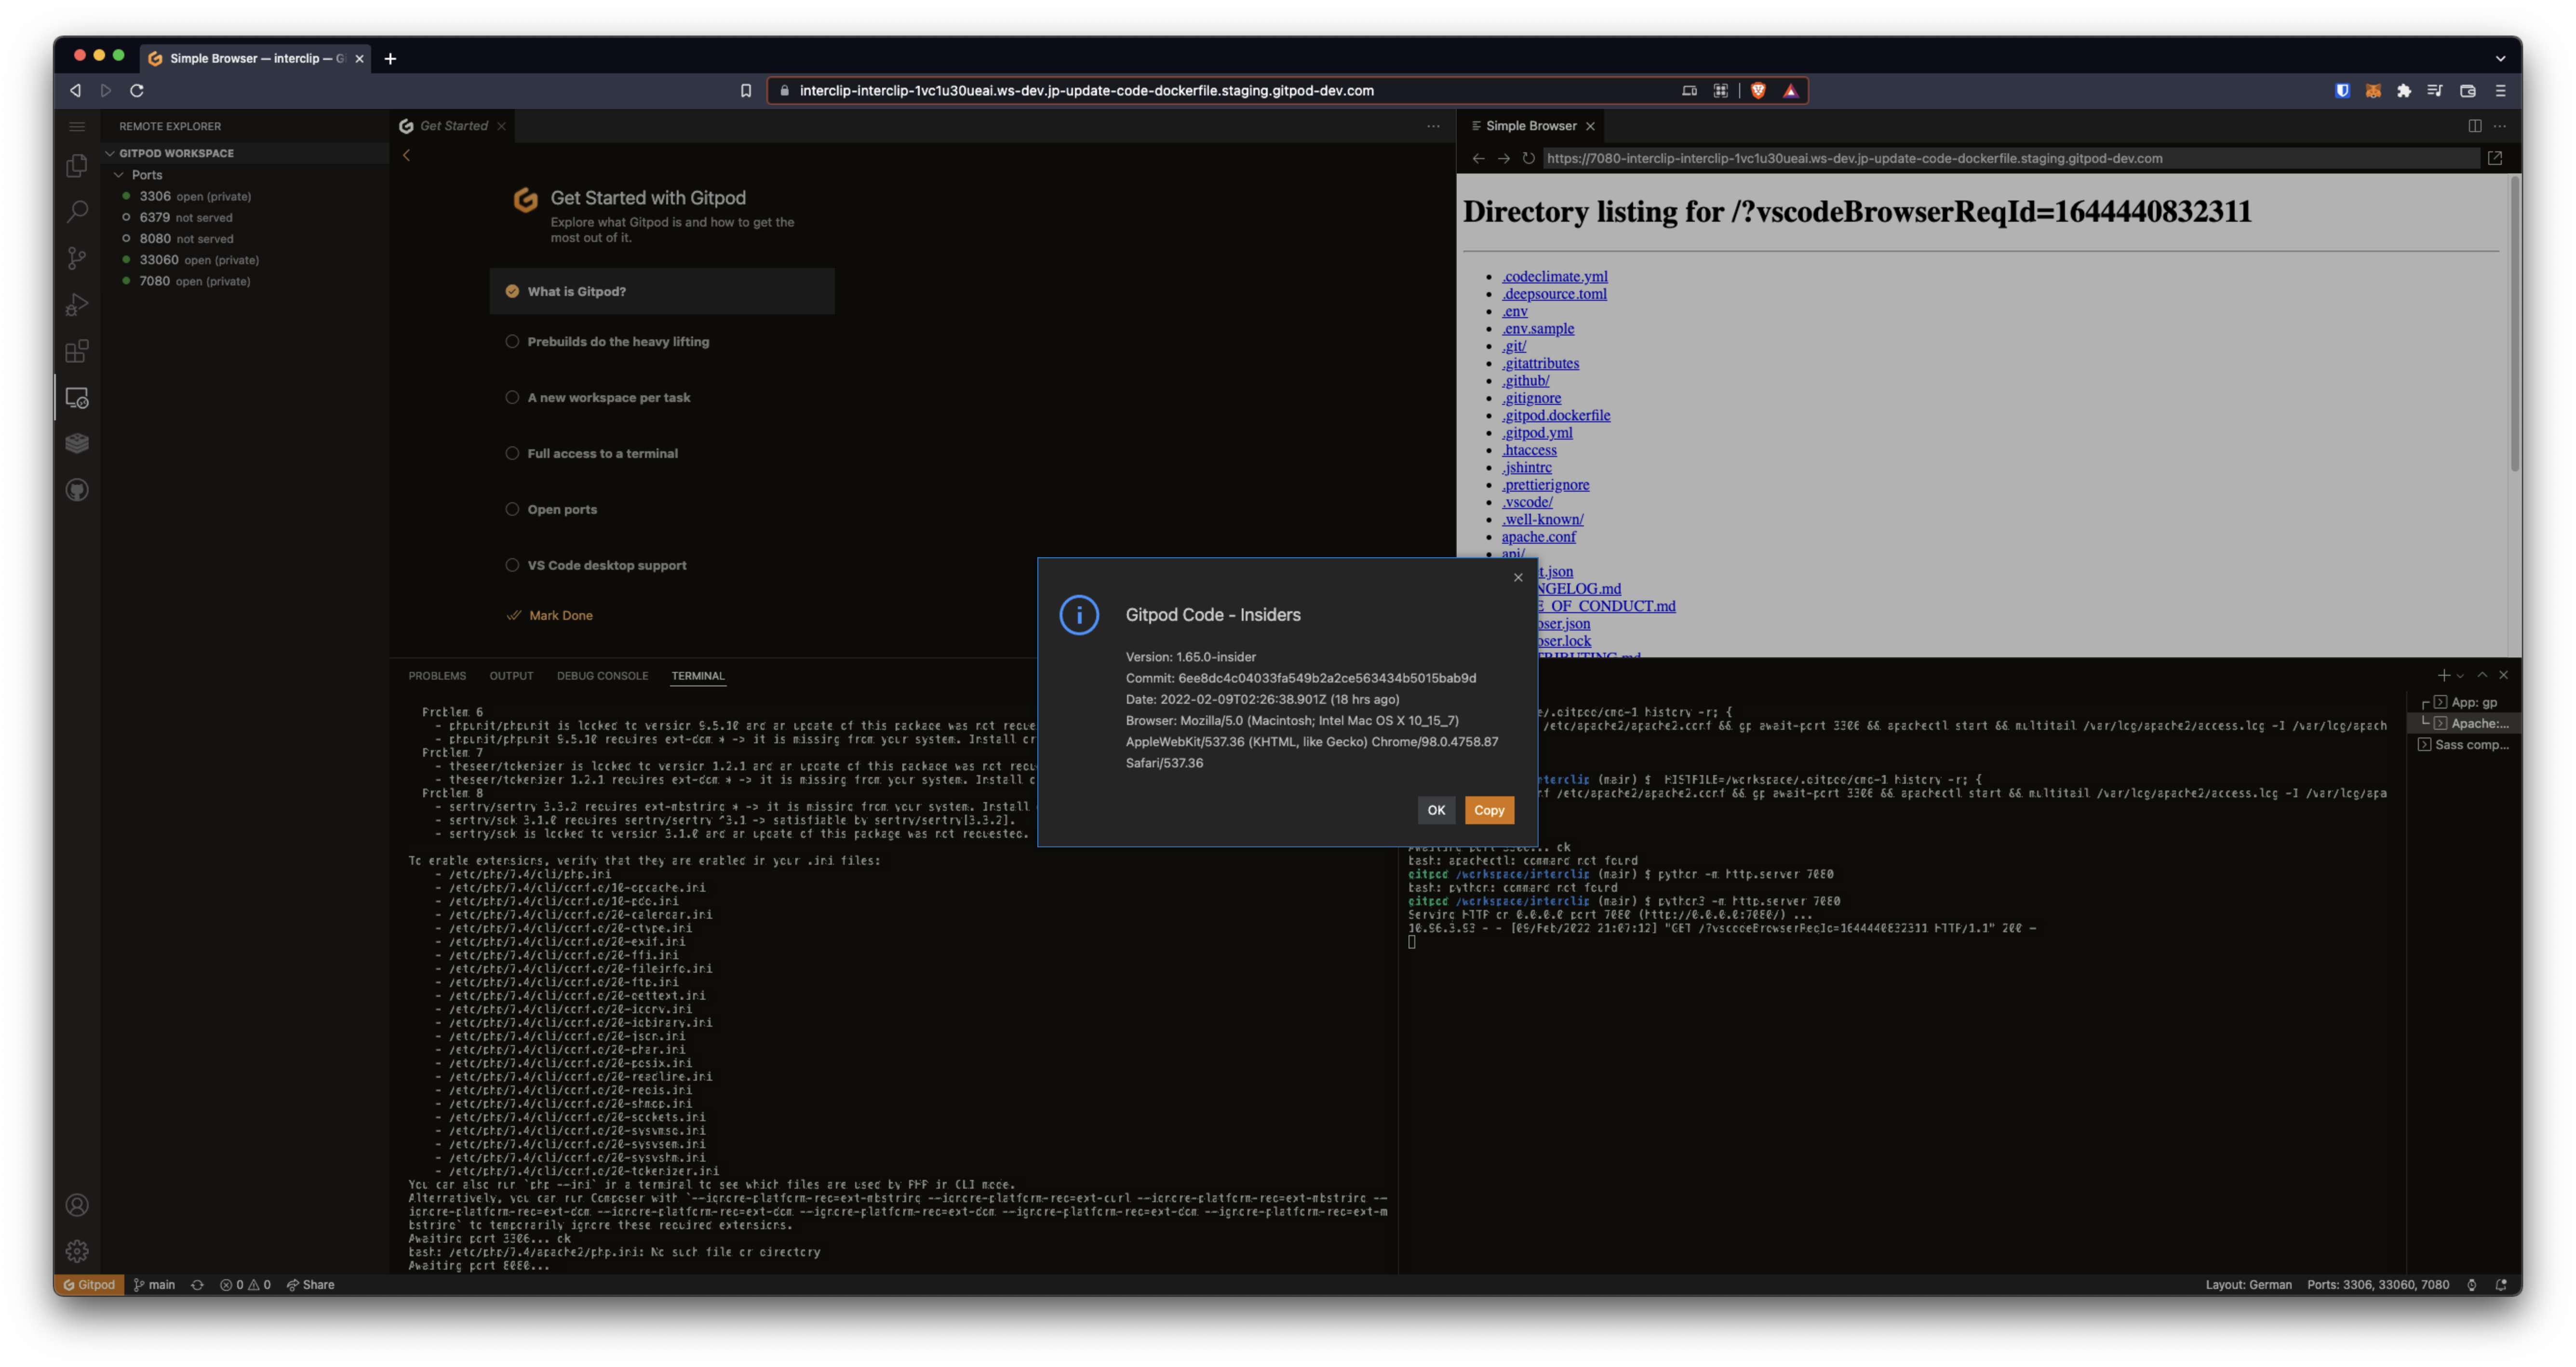Screen dimensions: 2576x1367
Task: Synchronize changes in the status bar
Action: pyautogui.click(x=197, y=1285)
